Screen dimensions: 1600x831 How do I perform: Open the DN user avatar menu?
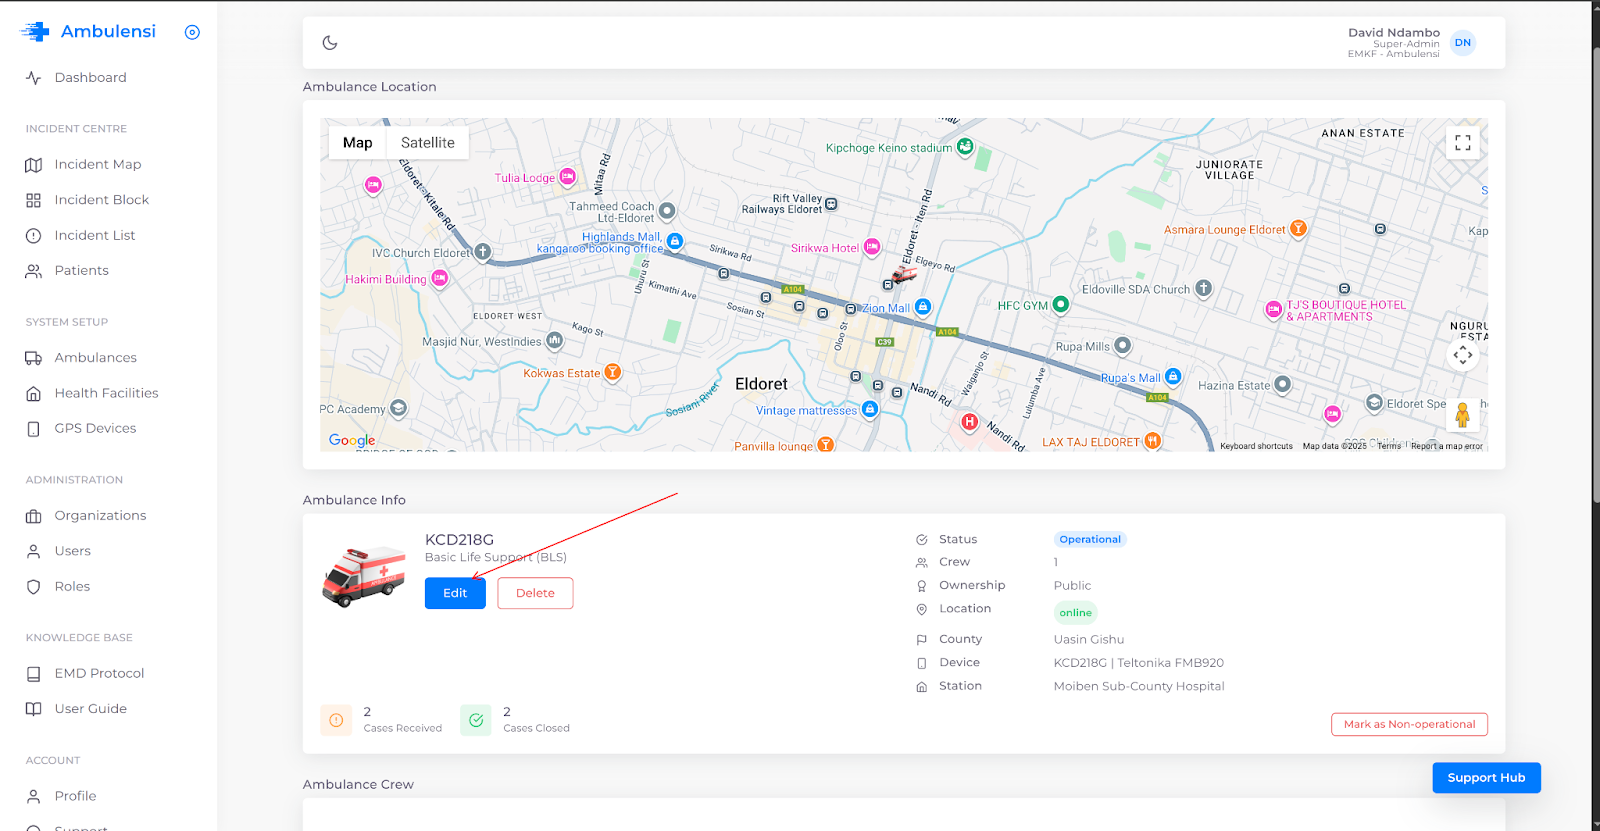click(1462, 43)
